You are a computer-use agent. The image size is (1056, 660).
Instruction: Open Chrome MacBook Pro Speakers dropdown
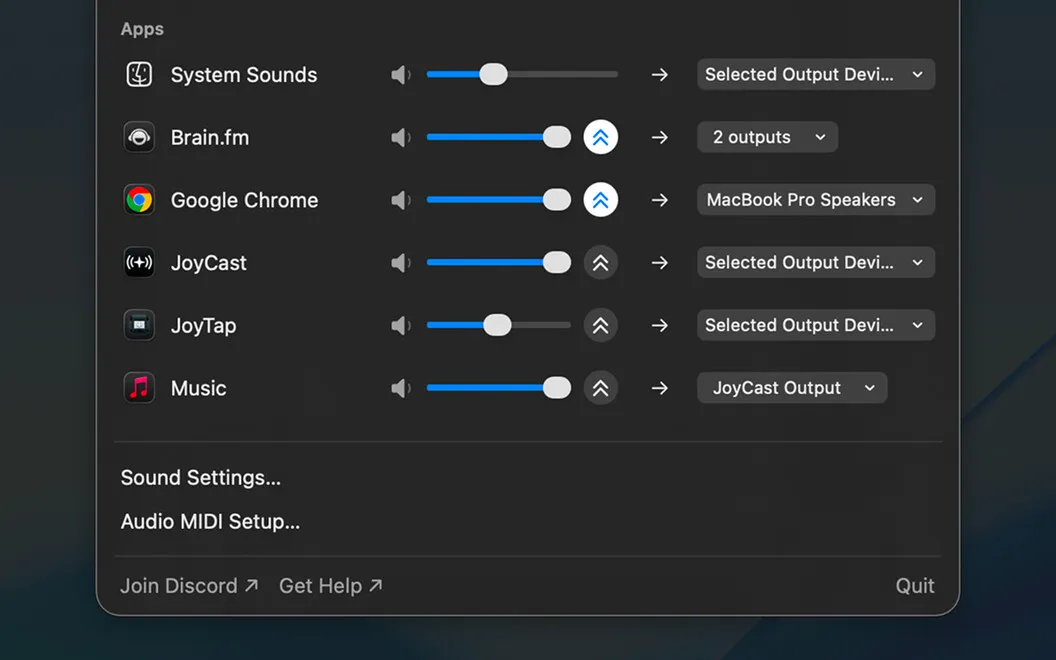coord(816,199)
